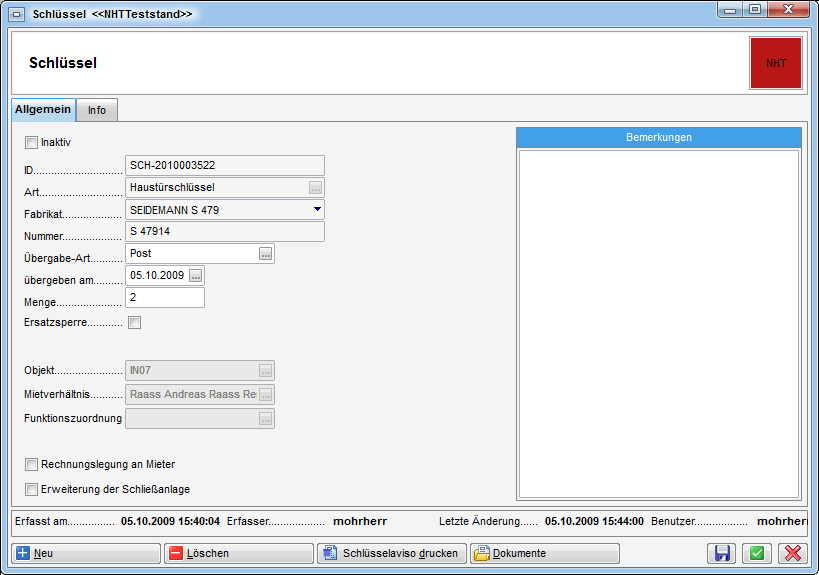This screenshot has height=575, width=819.
Task: Open the Art lookup ellipsis button
Action: coord(316,187)
